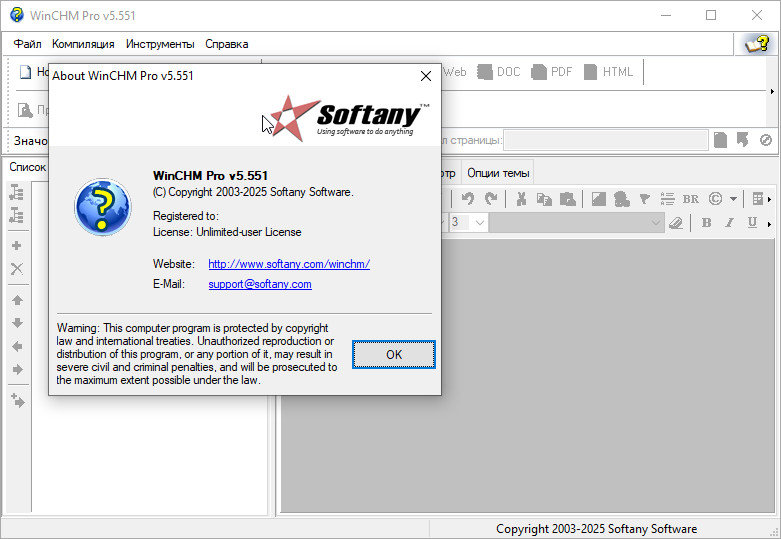Screen dimensions: 781x539
Task: Click the move item up arrow
Action: coord(17,300)
